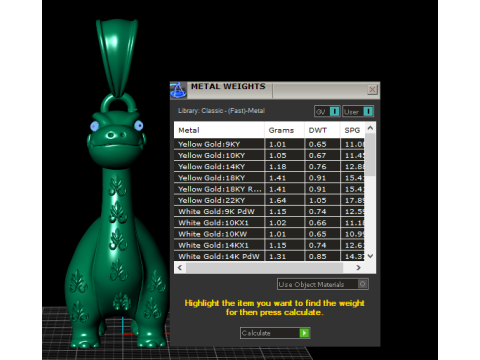The image size is (480, 360).
Task: Click the Library: Classic - (Fast)-Metal label
Action: [221, 111]
